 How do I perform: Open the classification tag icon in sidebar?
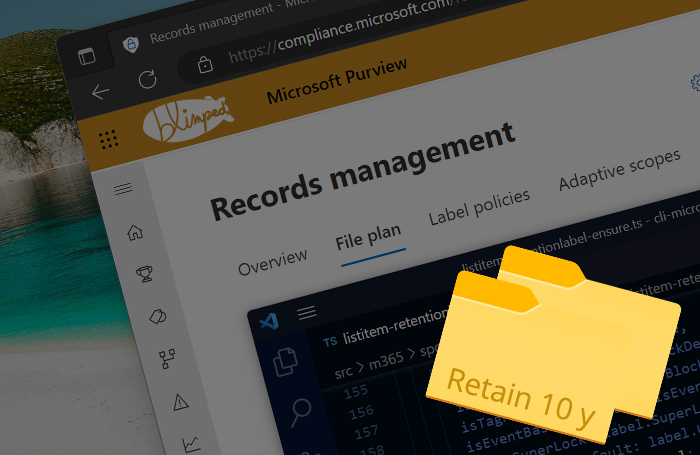(x=158, y=316)
